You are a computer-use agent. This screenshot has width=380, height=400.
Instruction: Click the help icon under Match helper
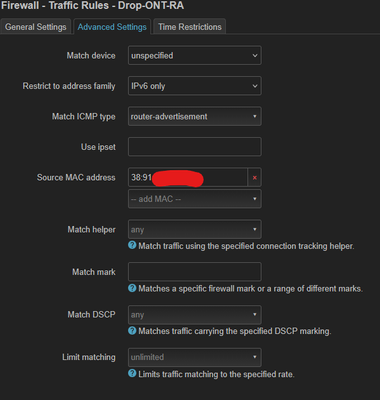(x=132, y=245)
